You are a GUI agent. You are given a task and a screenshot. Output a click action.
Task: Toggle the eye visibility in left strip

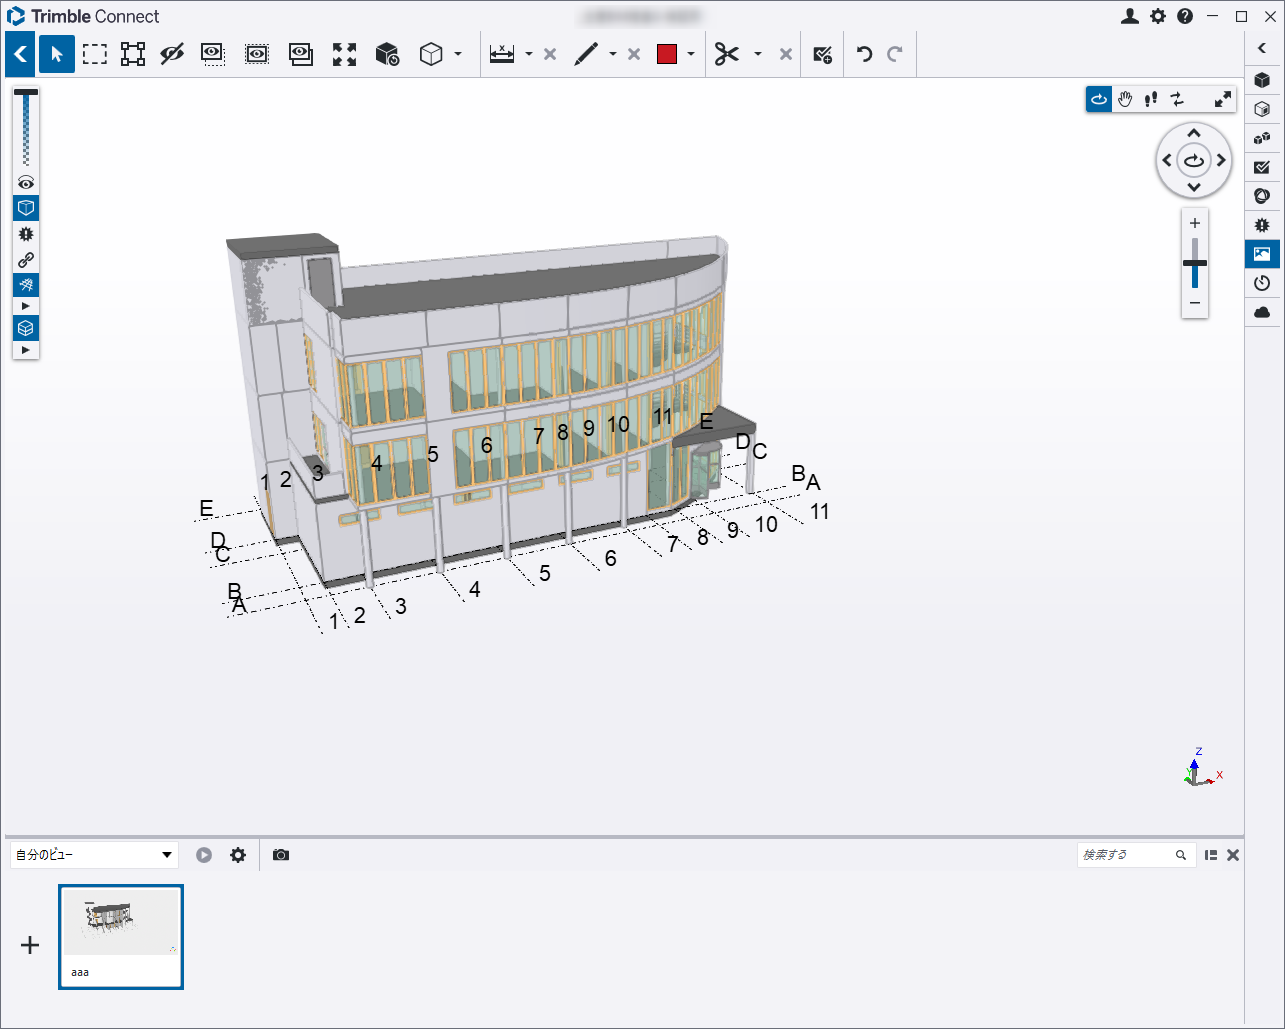tap(26, 183)
